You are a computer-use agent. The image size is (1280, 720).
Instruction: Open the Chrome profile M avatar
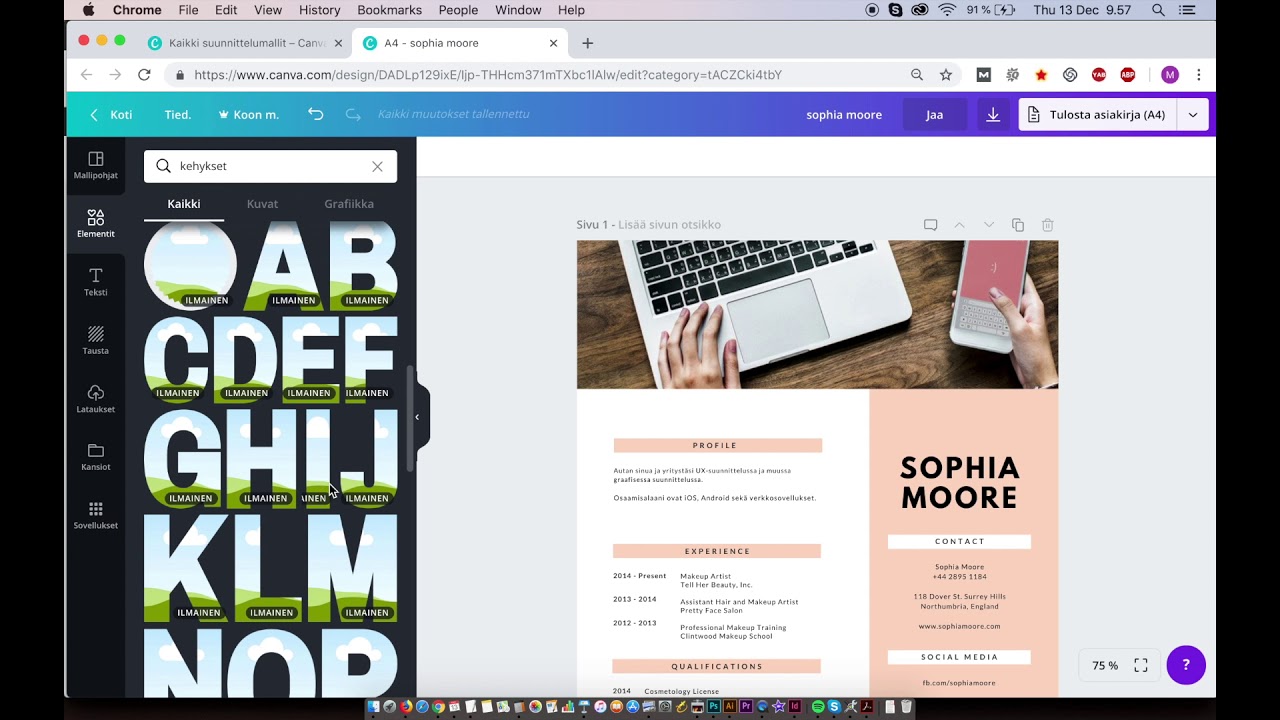coord(1170,75)
